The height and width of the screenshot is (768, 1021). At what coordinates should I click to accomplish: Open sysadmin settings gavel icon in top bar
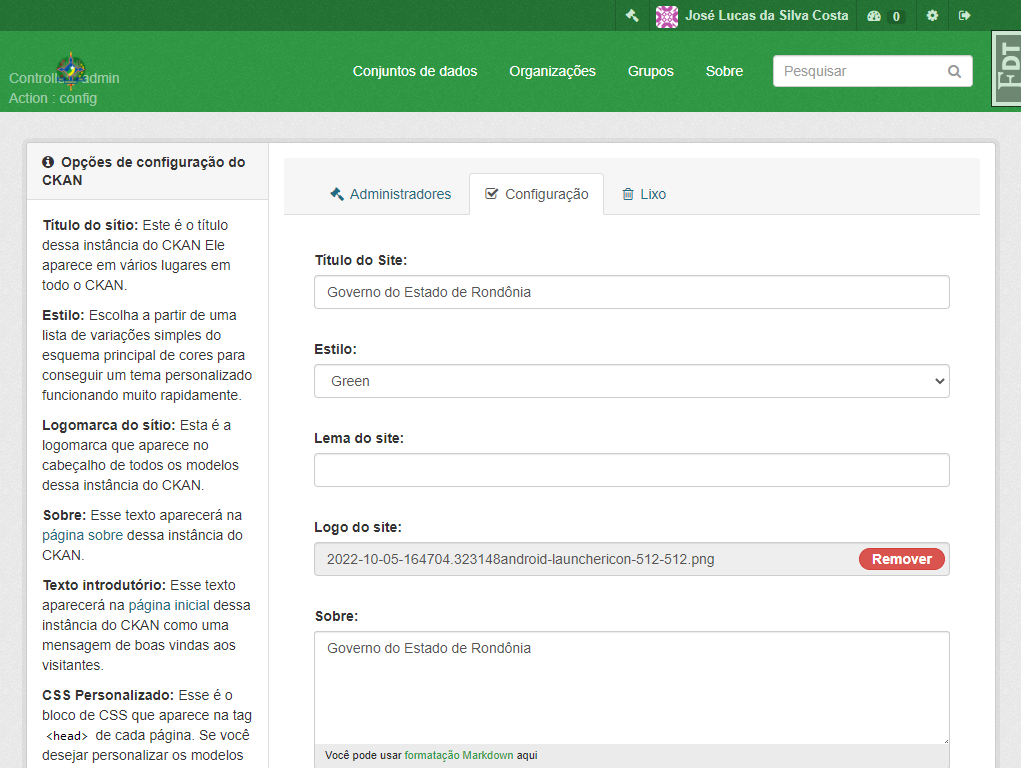[632, 16]
